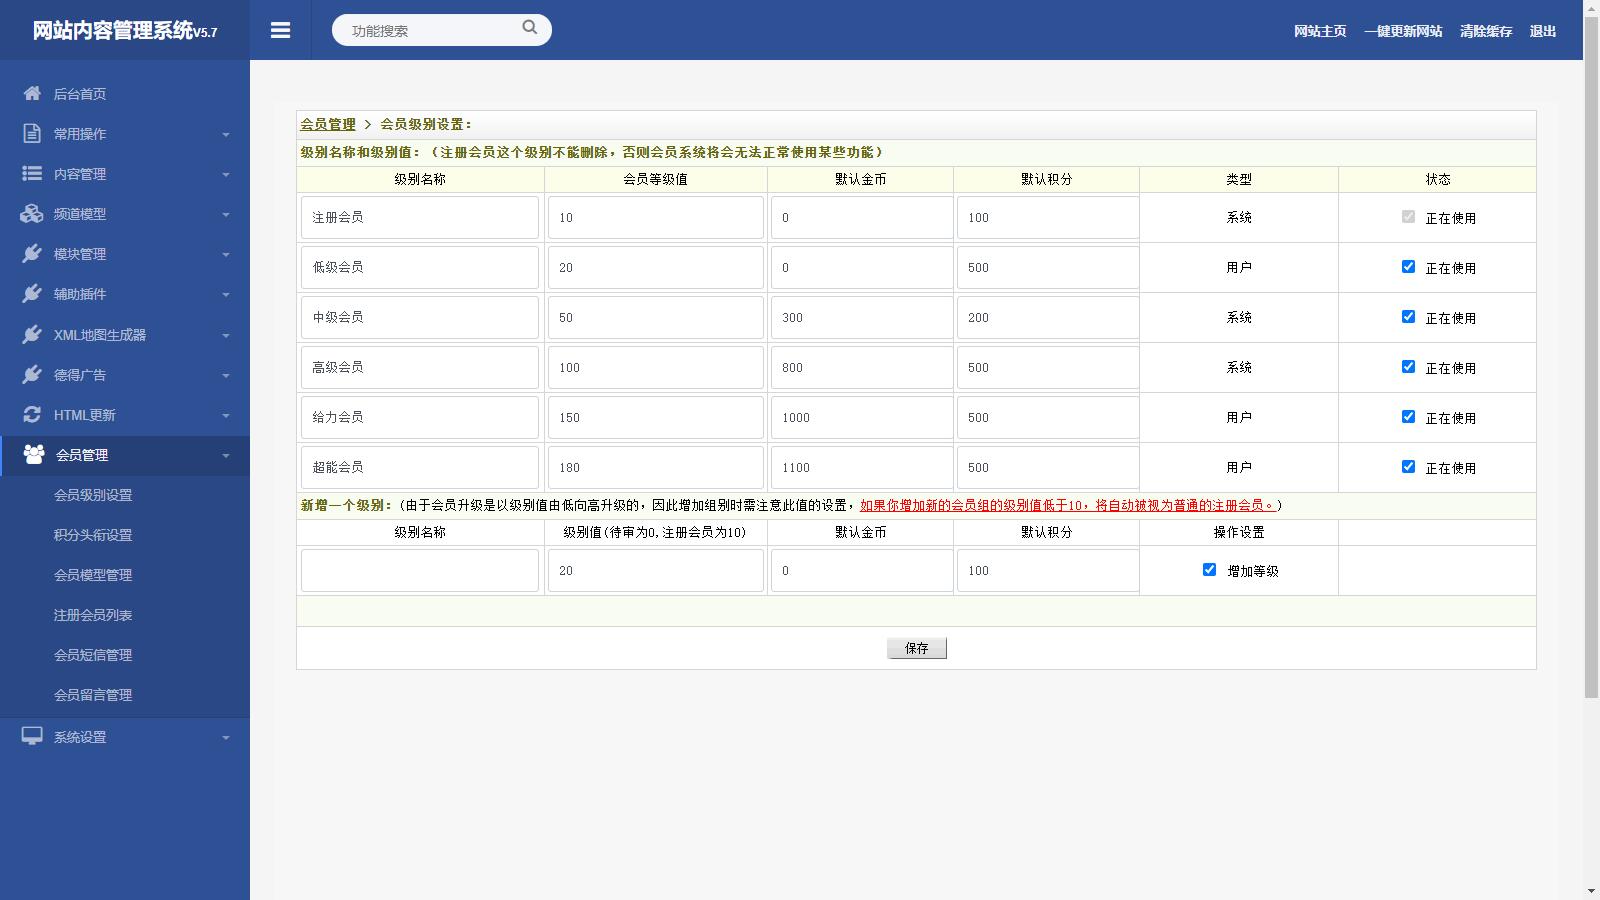
Task: Uncheck 正在使用 for 低级会员 row
Action: pos(1408,267)
